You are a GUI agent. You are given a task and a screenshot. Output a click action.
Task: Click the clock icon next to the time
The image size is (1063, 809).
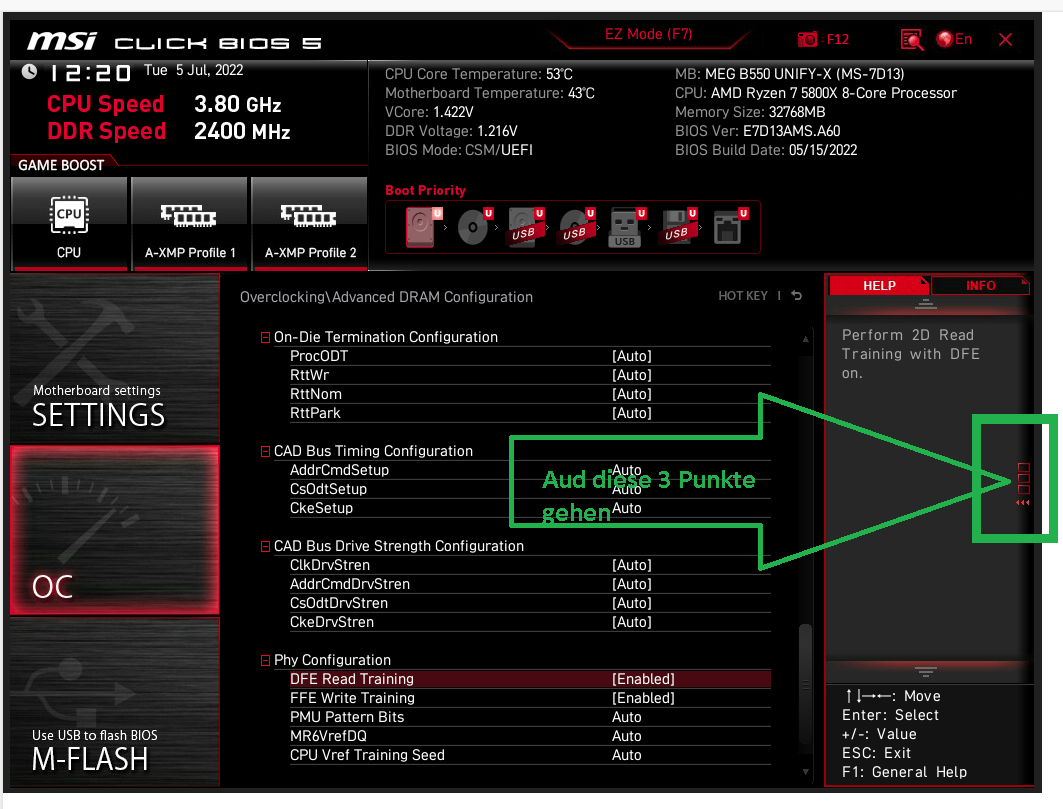[x=29, y=71]
